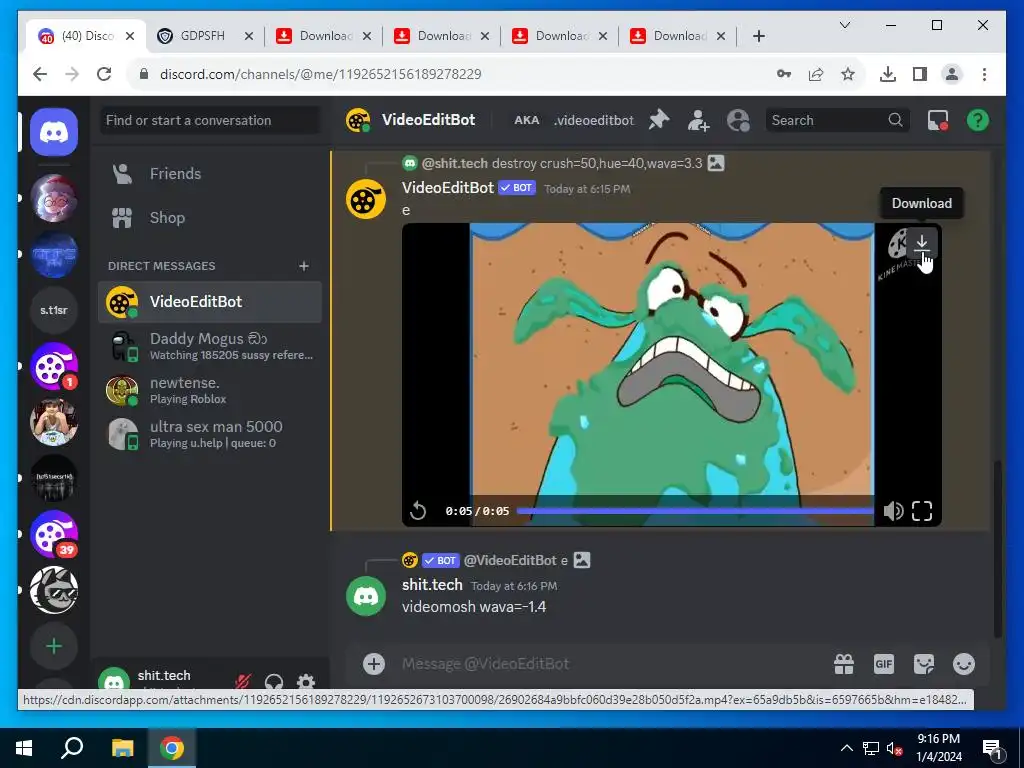Open pinned messages icon
The image size is (1024, 768).
tap(659, 120)
